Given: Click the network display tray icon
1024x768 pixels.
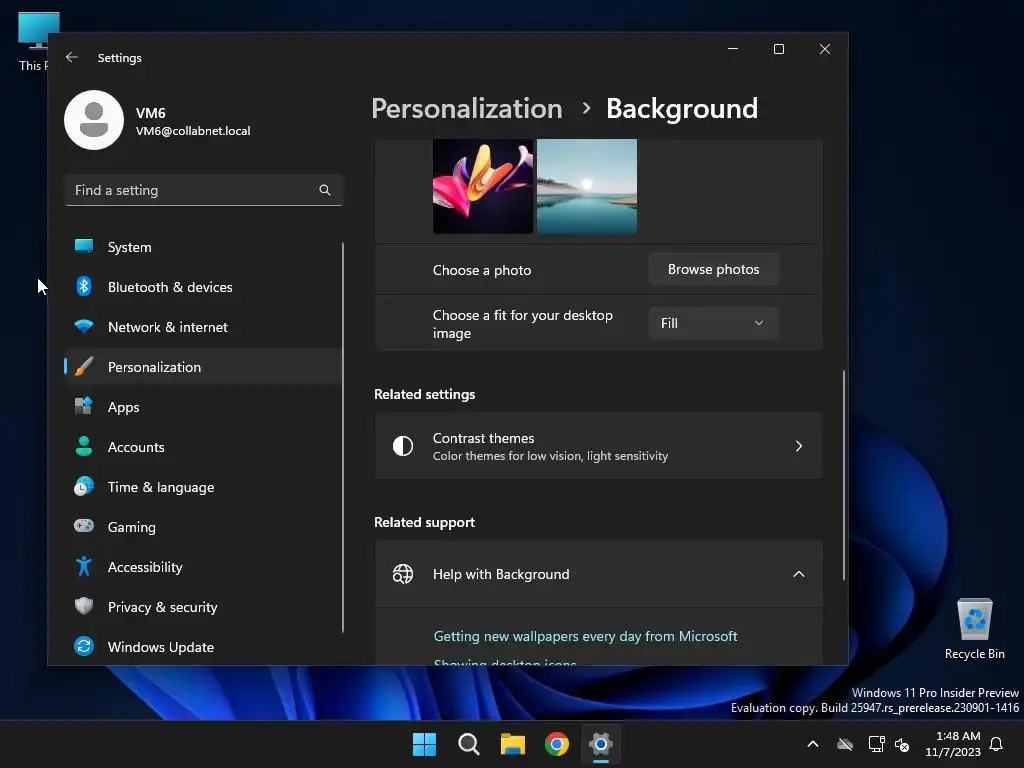Looking at the screenshot, I should [876, 744].
